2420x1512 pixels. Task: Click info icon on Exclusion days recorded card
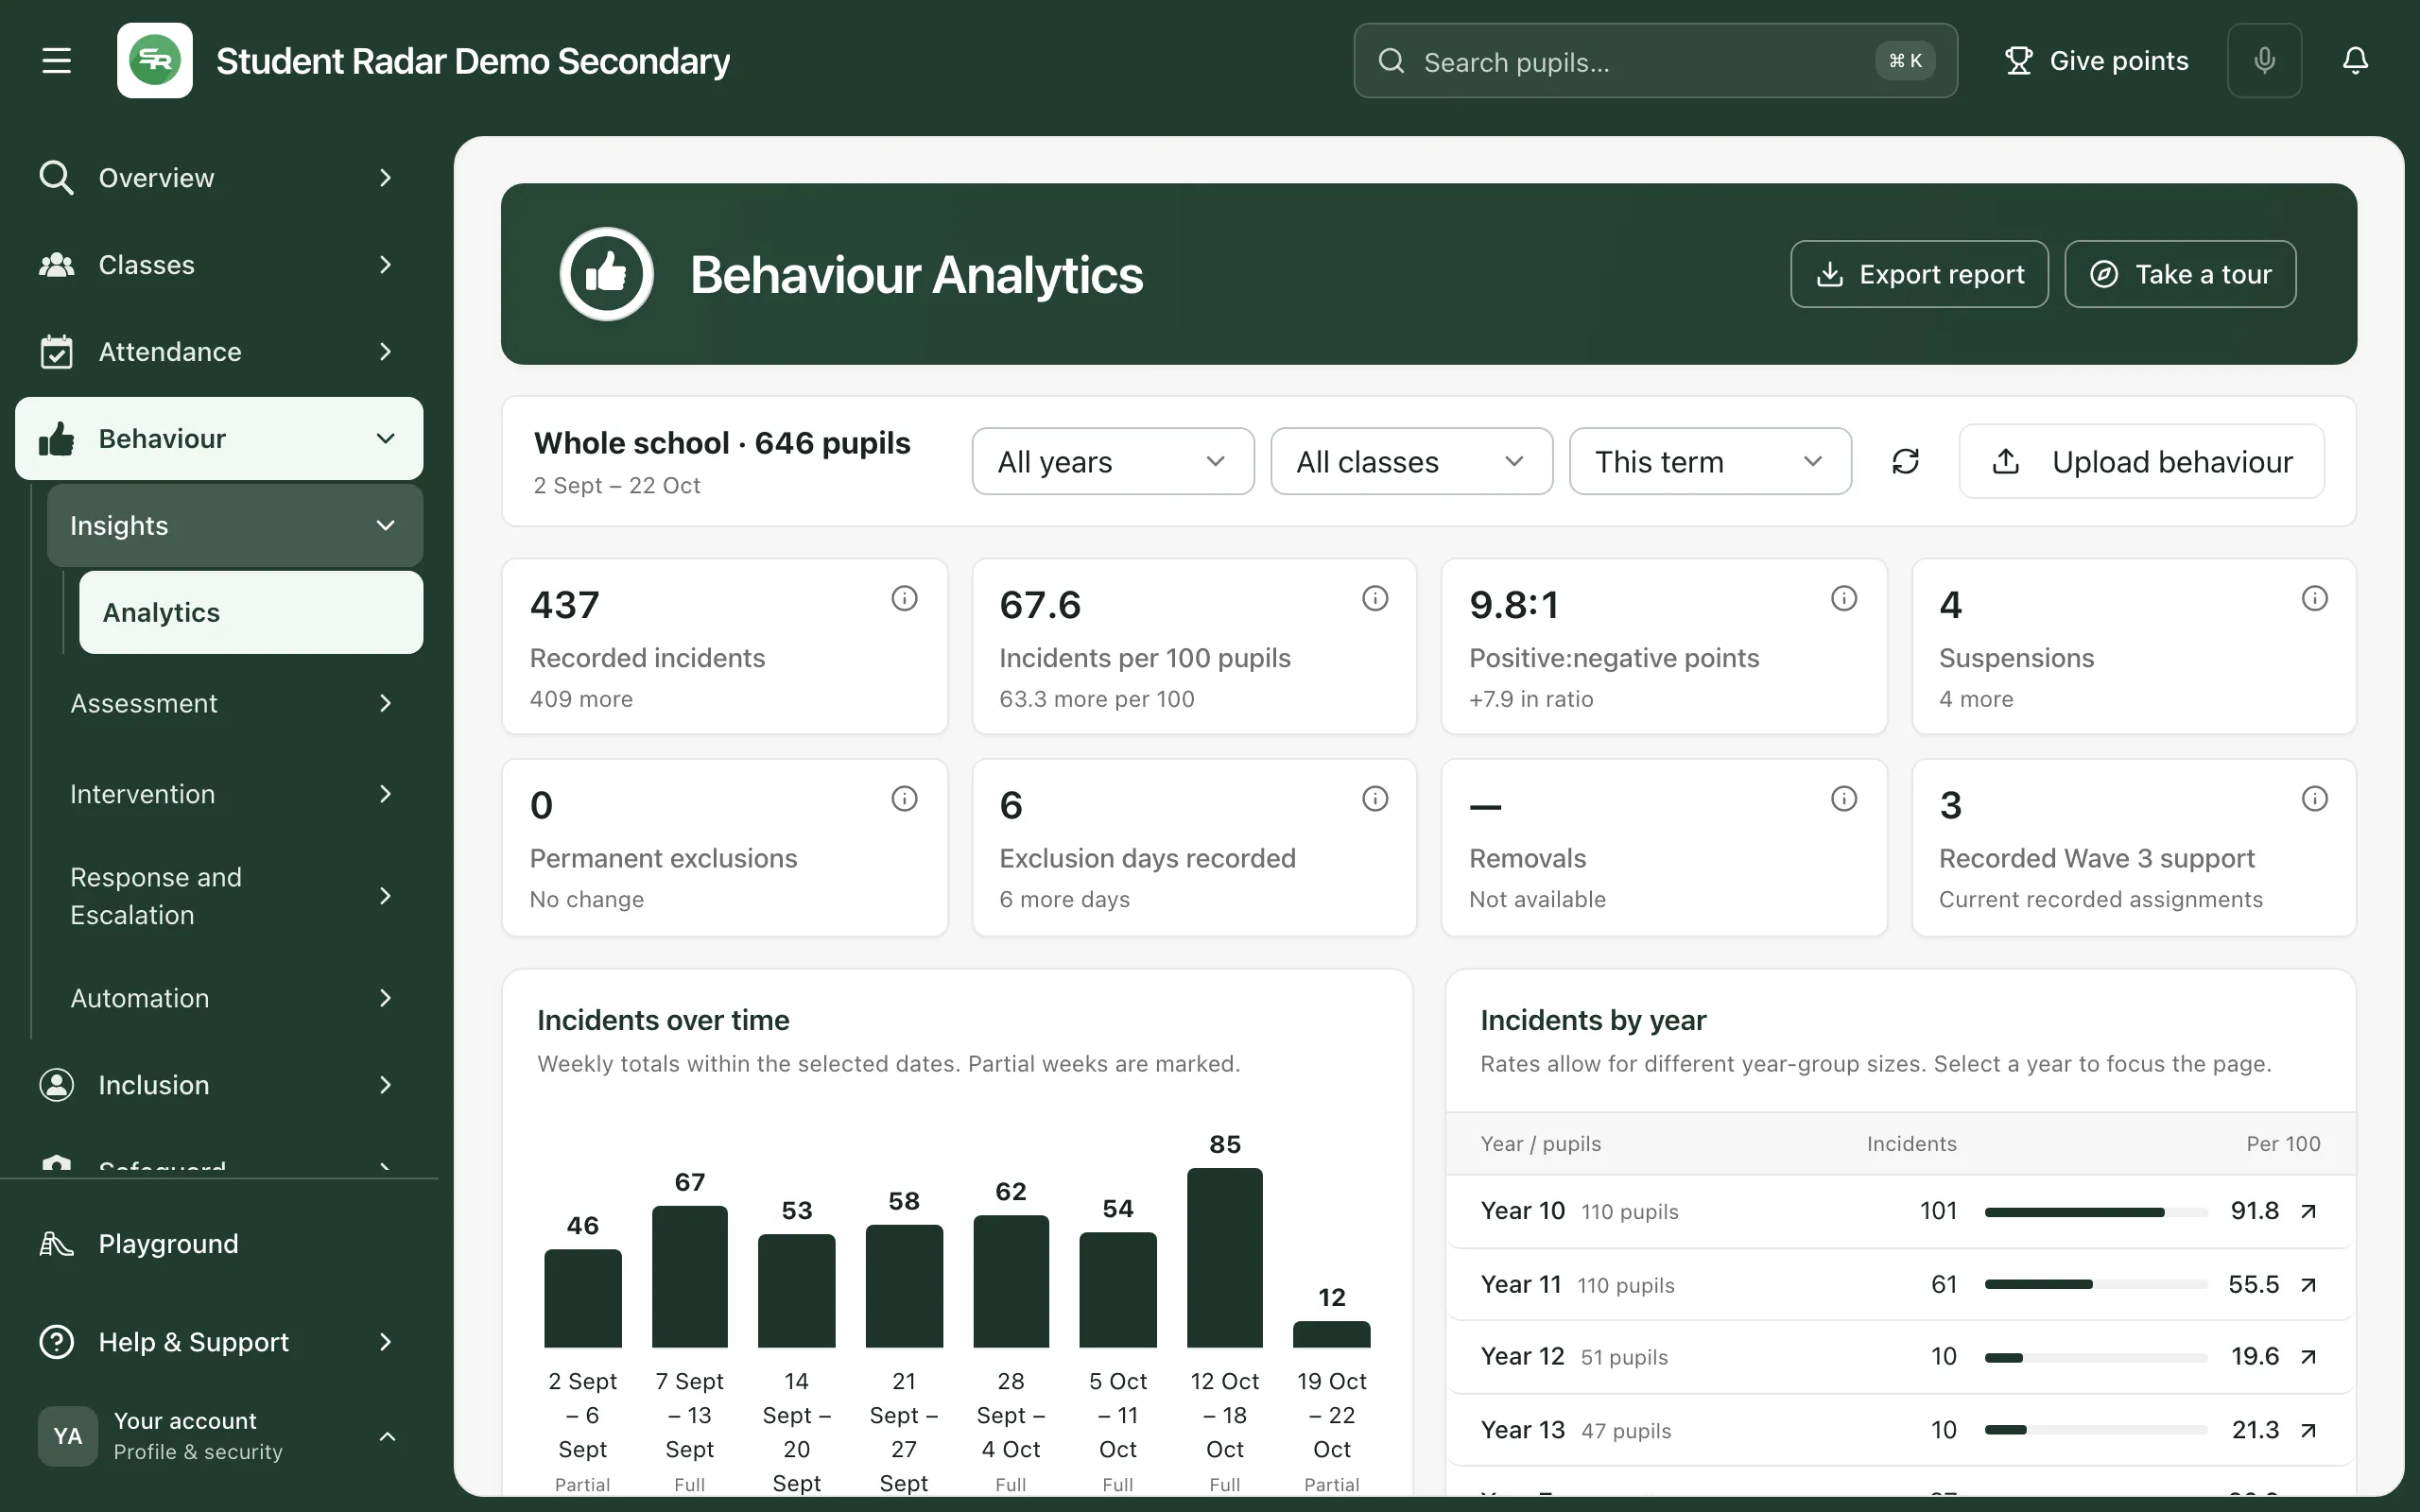point(1375,798)
